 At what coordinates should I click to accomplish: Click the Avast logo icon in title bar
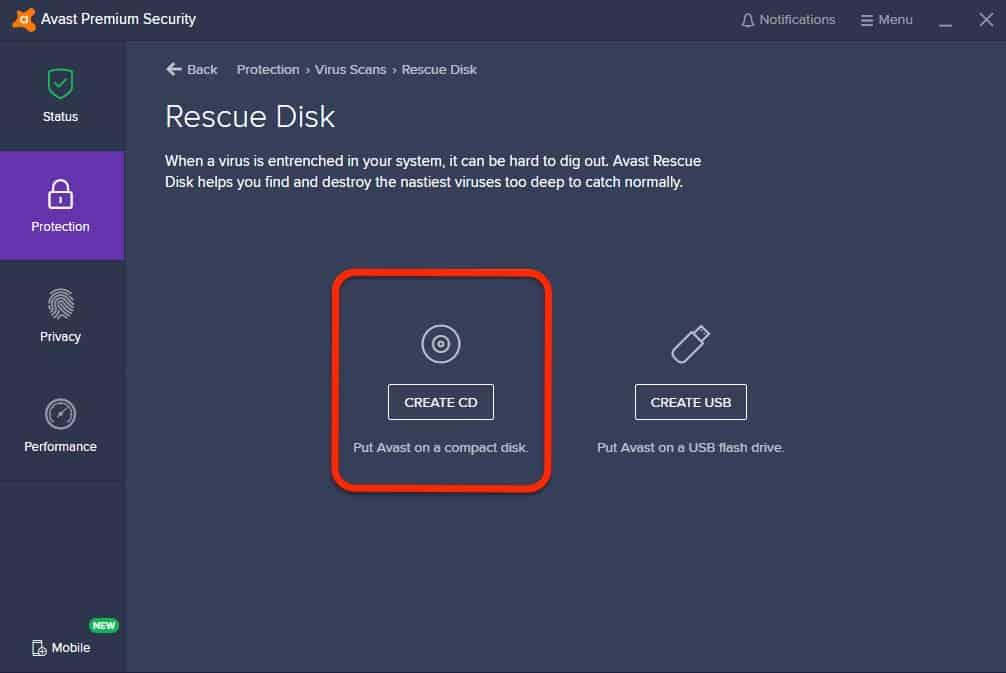pyautogui.click(x=24, y=19)
